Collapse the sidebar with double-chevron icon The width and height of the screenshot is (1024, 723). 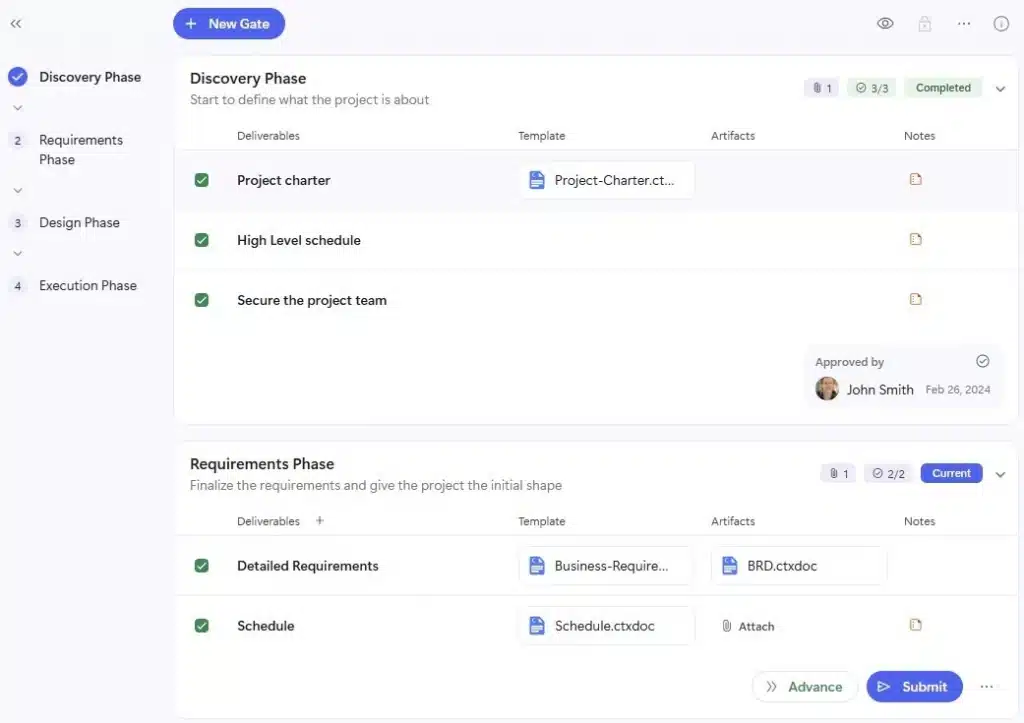(x=16, y=23)
